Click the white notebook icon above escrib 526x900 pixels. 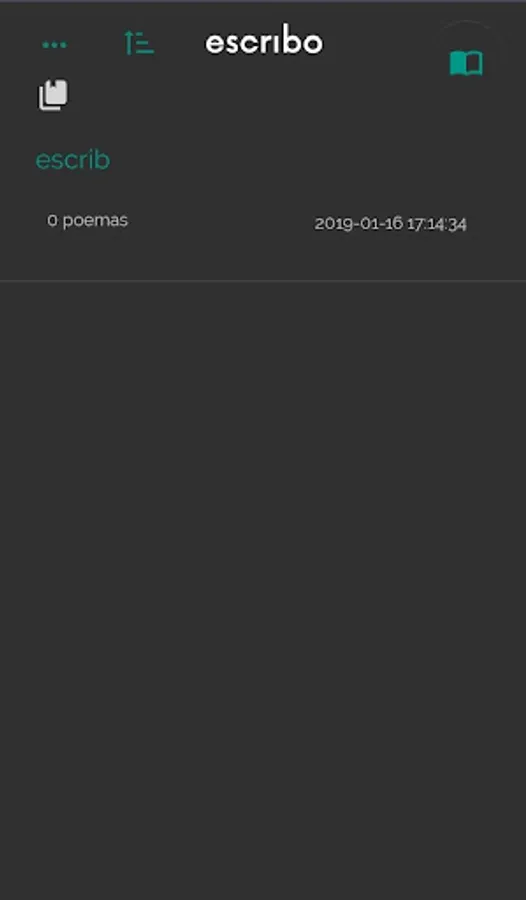coord(53,95)
